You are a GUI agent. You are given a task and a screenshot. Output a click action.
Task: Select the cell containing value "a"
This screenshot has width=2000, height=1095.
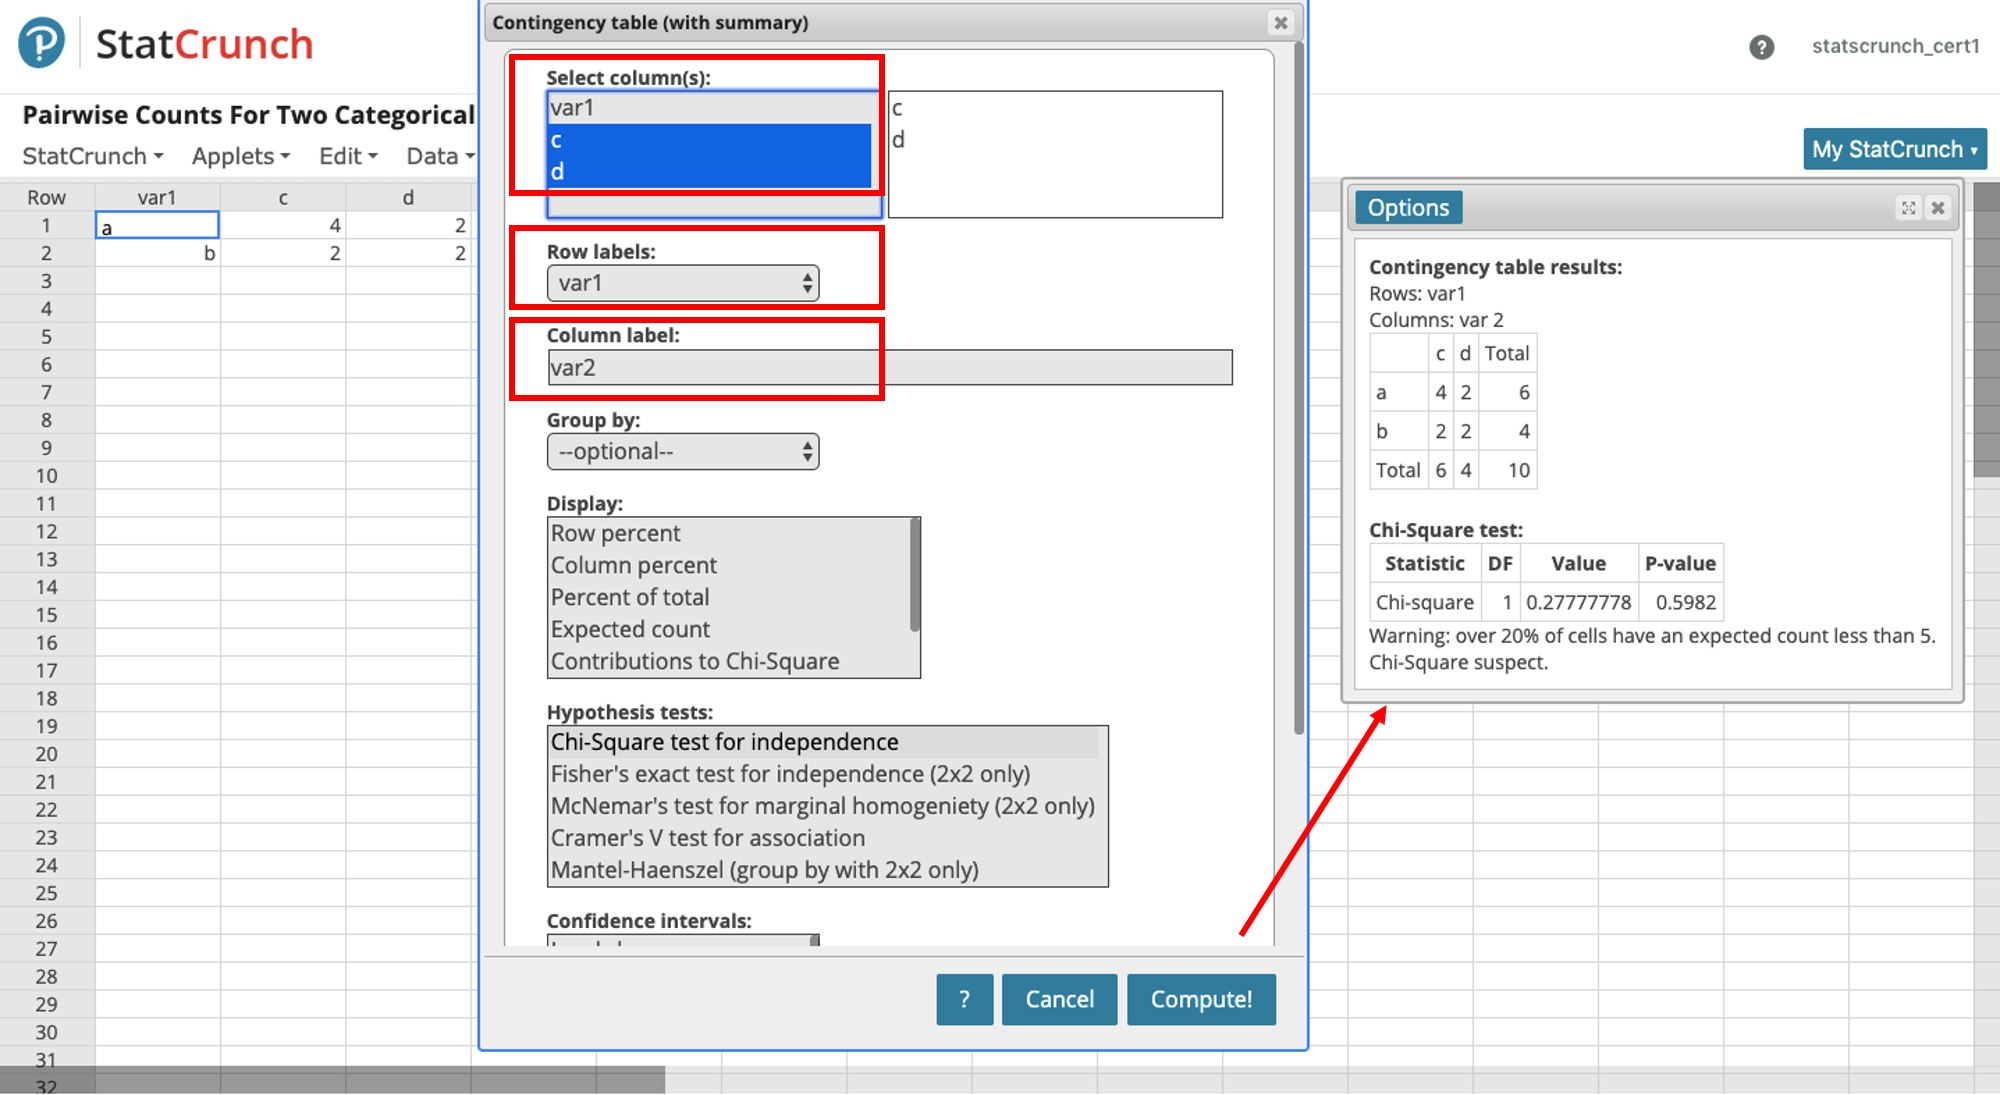click(157, 225)
